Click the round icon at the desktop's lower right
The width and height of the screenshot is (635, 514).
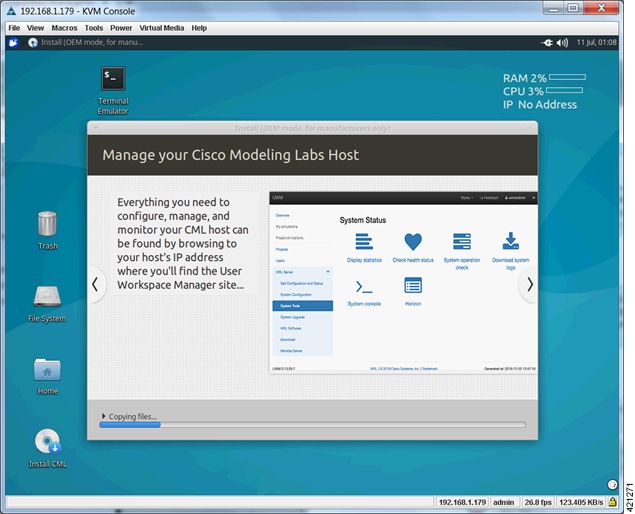(x=612, y=484)
